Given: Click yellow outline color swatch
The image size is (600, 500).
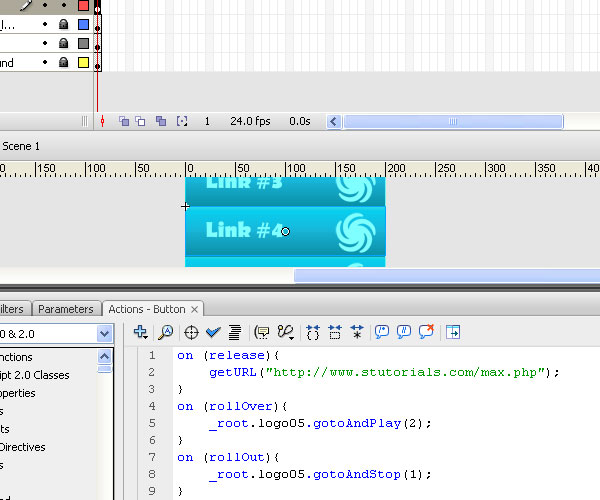Looking at the screenshot, I should pyautogui.click(x=83, y=62).
